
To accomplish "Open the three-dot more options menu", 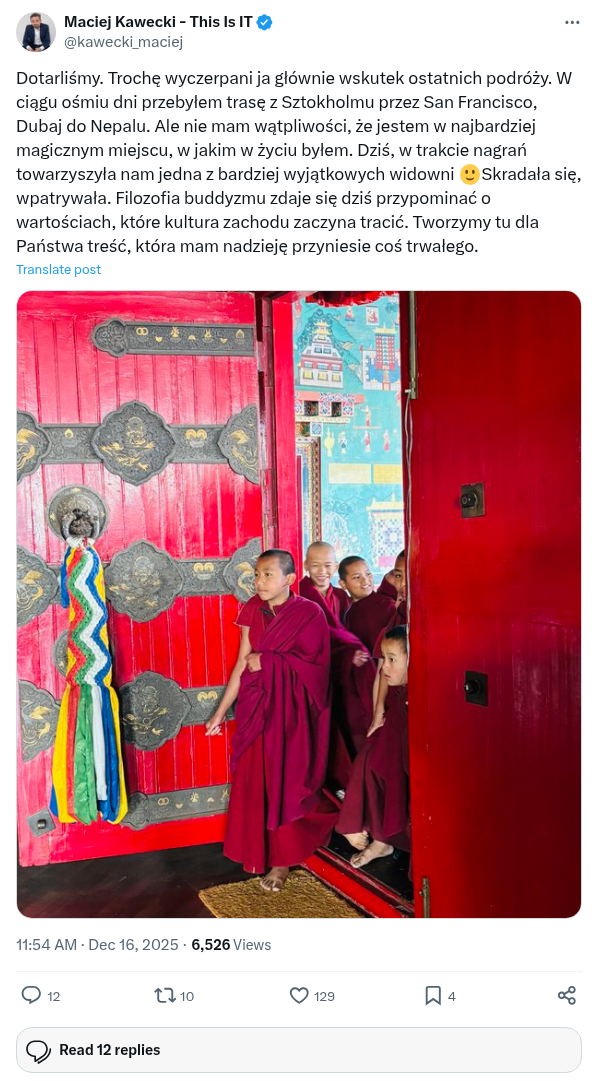I will pyautogui.click(x=572, y=22).
